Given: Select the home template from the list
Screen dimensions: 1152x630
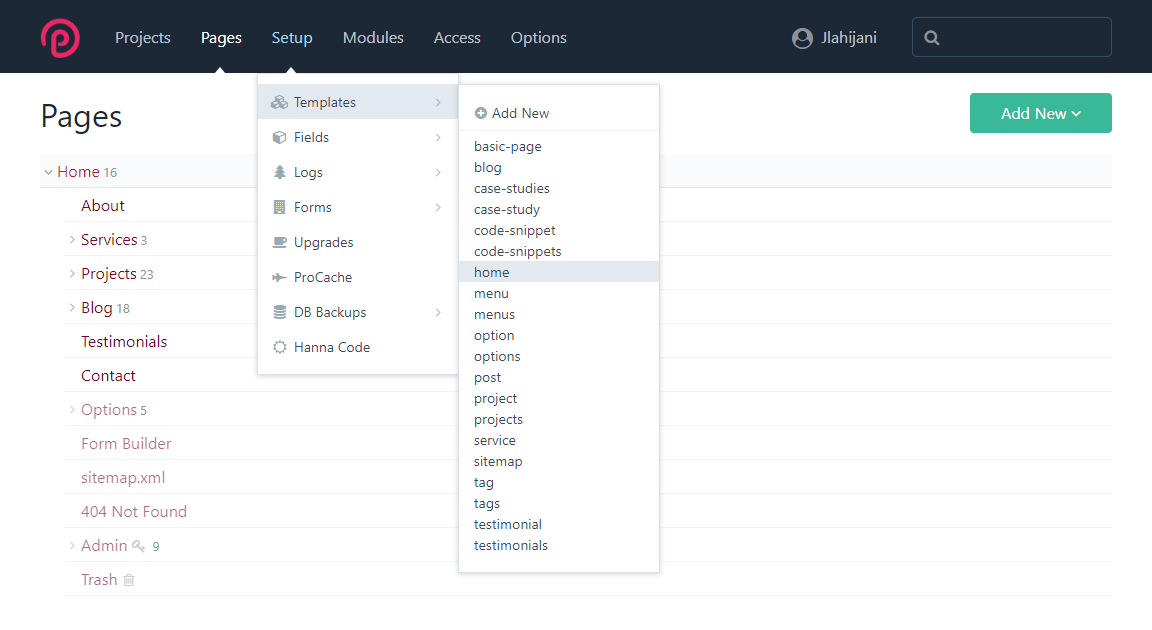Looking at the screenshot, I should [x=491, y=271].
